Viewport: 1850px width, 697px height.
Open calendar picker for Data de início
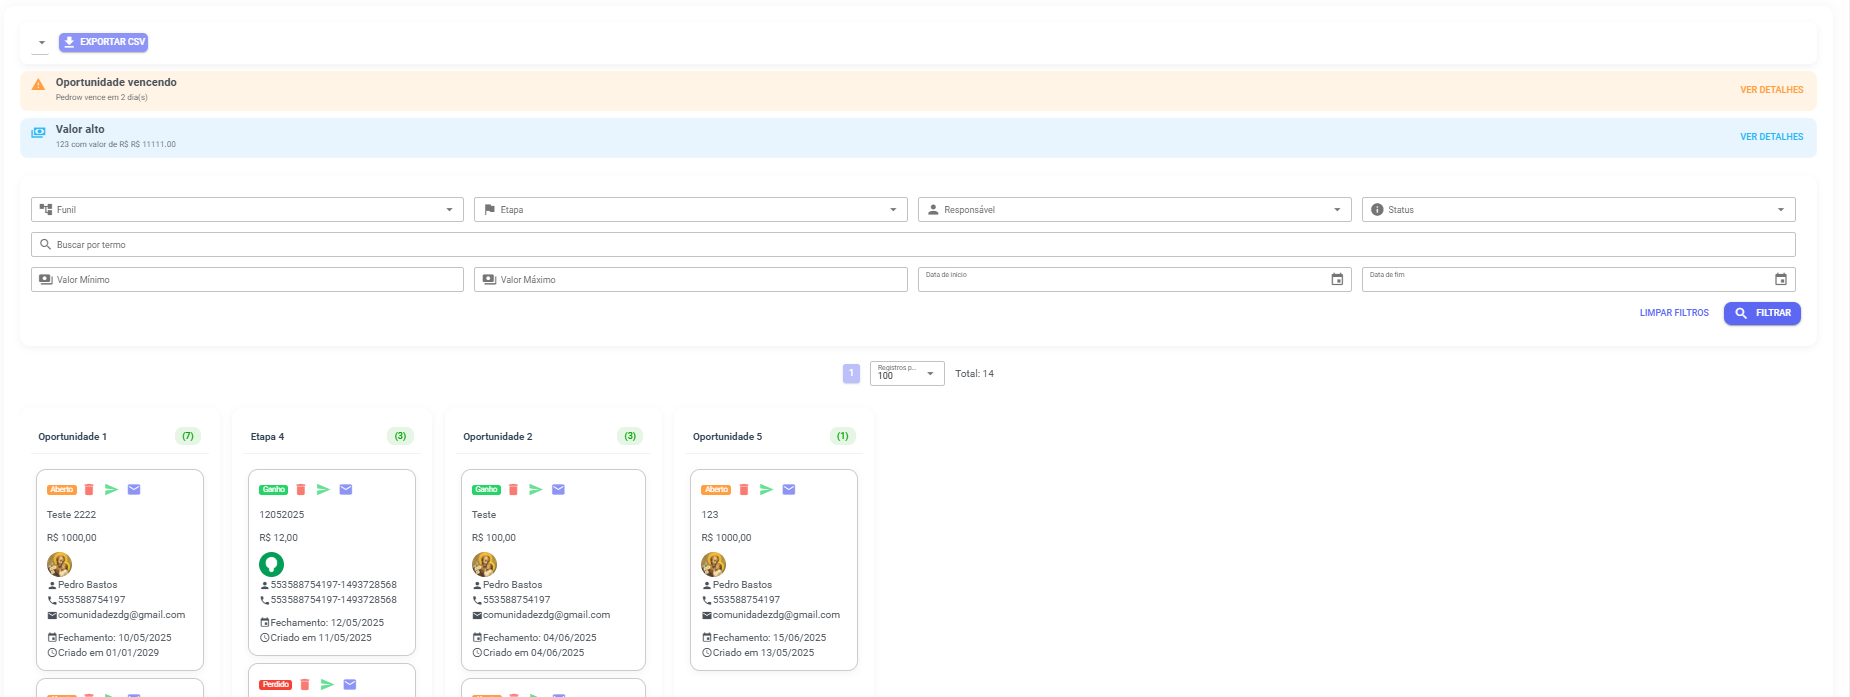[x=1337, y=280]
